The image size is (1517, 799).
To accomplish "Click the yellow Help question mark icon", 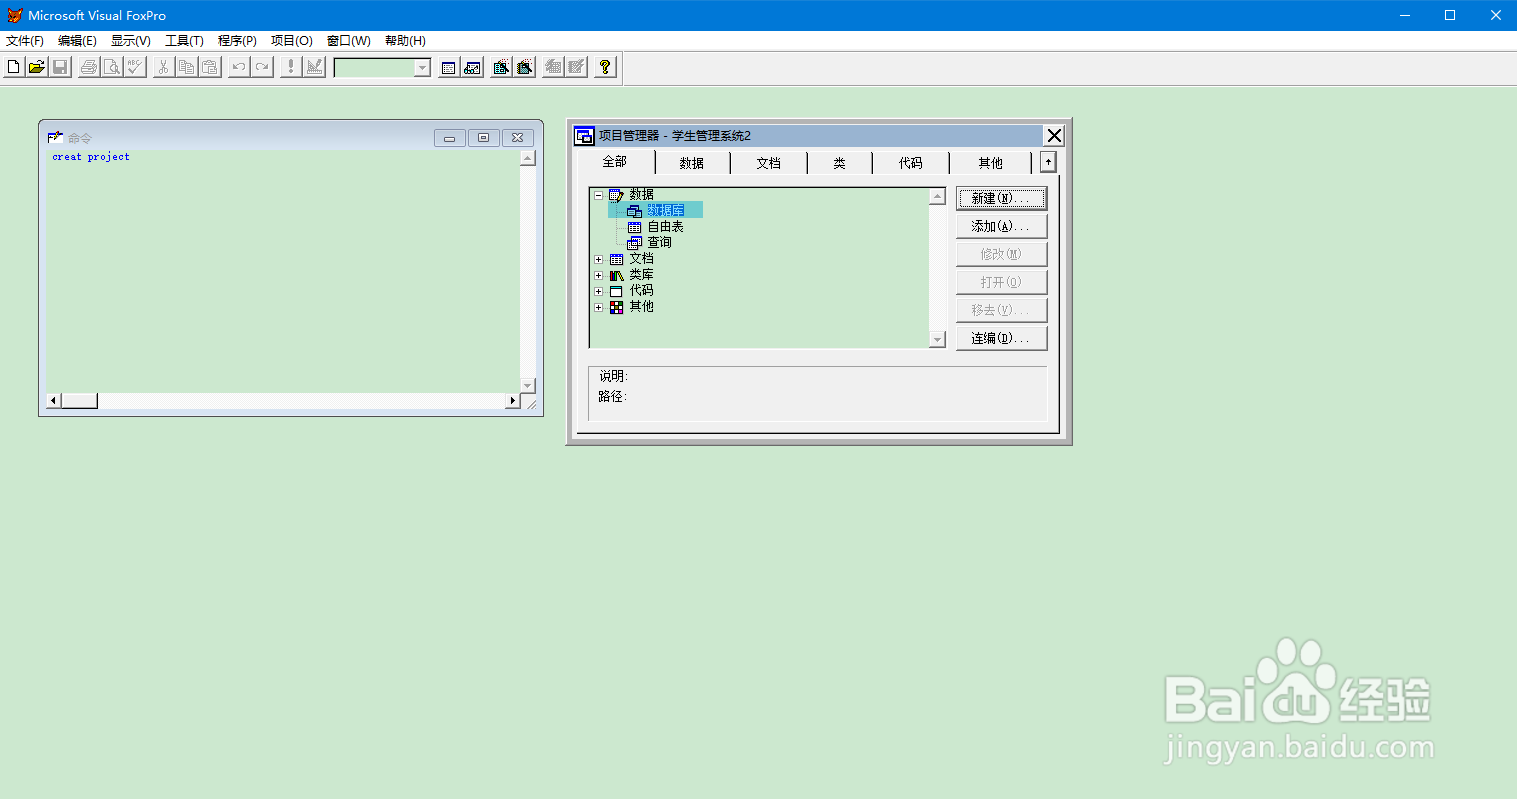I will tap(605, 67).
